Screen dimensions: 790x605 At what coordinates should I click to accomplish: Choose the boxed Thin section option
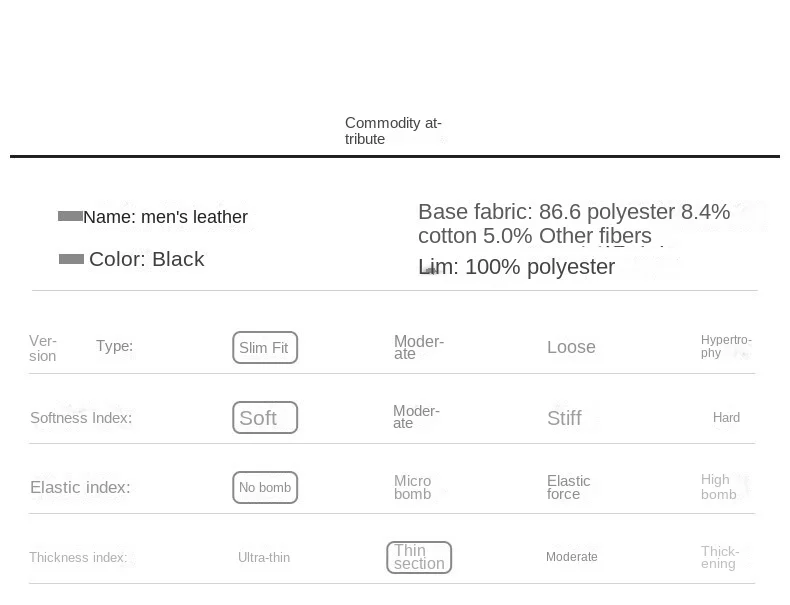point(419,557)
